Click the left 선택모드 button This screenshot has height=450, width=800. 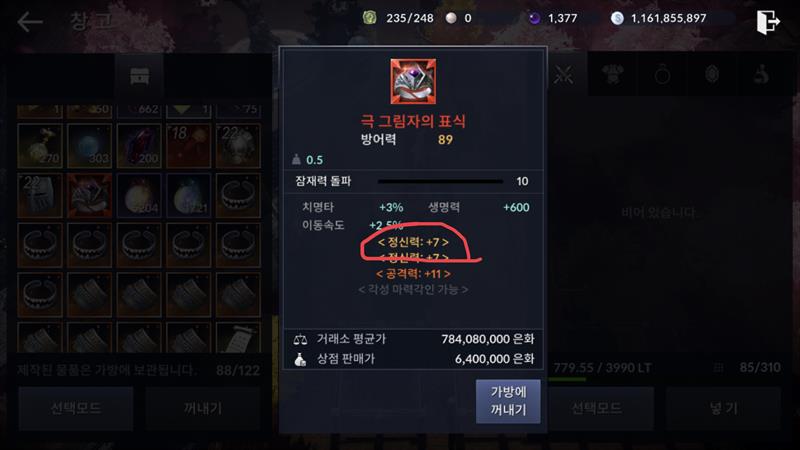tap(76, 408)
